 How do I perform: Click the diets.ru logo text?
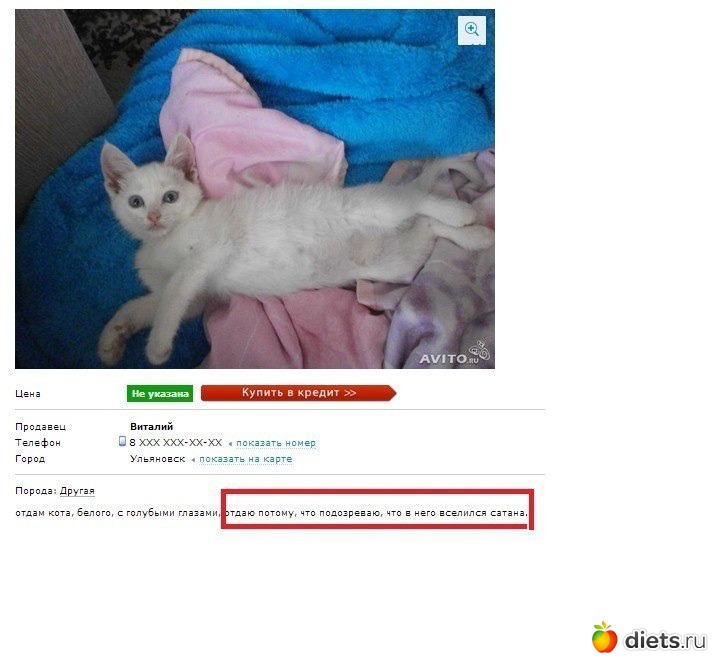click(x=665, y=641)
